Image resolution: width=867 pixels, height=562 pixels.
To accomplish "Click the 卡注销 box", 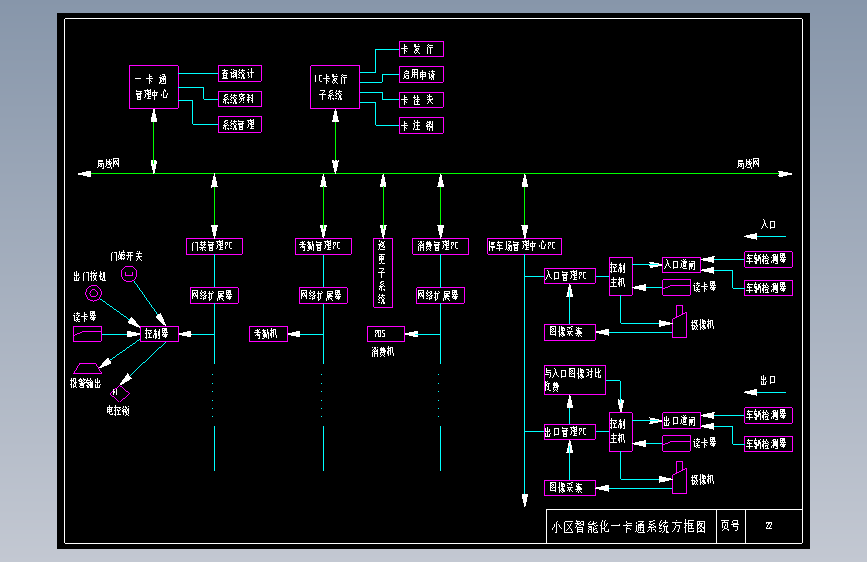I will click(x=421, y=126).
